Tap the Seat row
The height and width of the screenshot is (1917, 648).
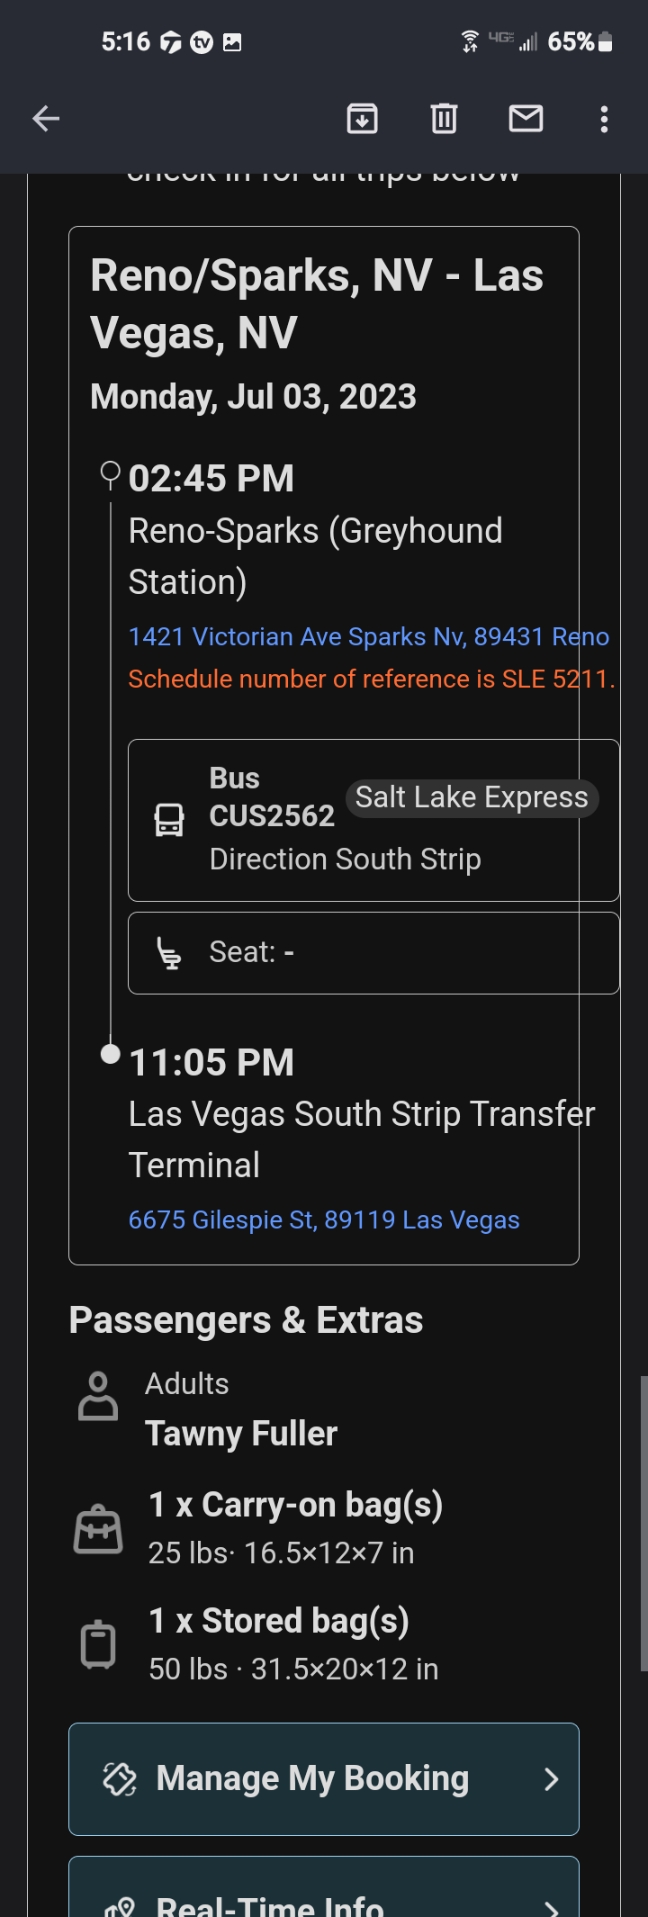pos(373,953)
